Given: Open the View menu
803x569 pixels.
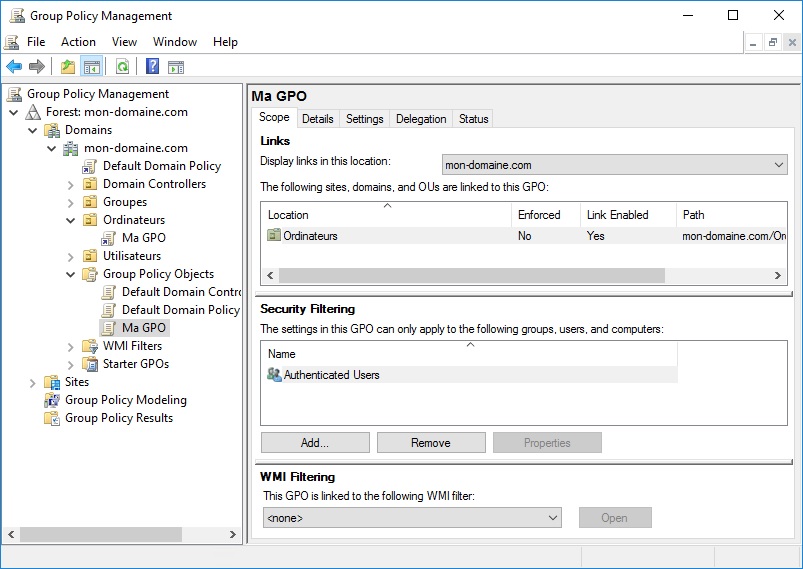Looking at the screenshot, I should 124,41.
